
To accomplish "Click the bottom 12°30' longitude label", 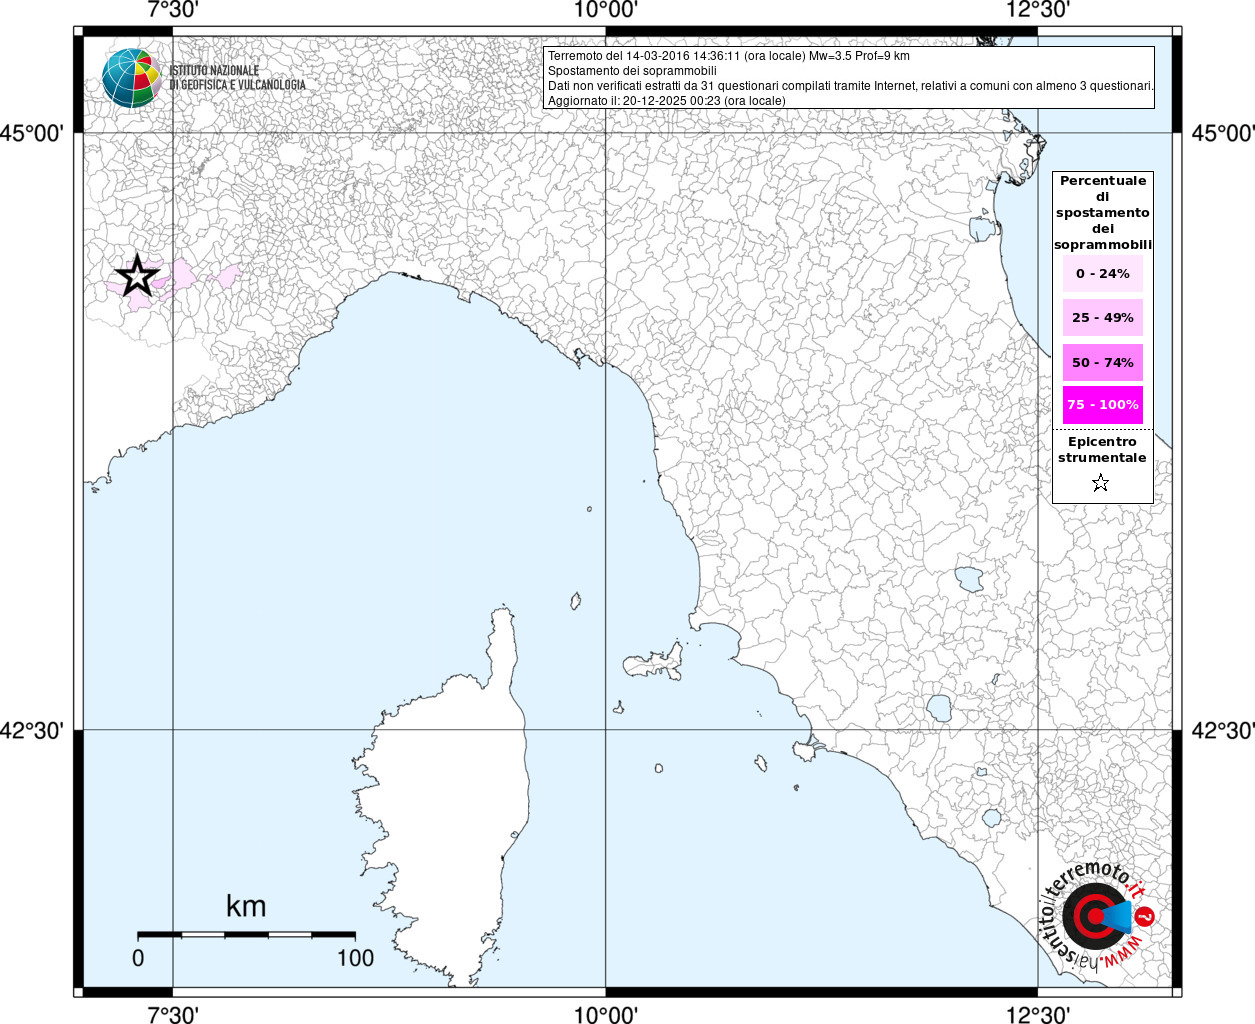I will [x=1038, y=1014].
